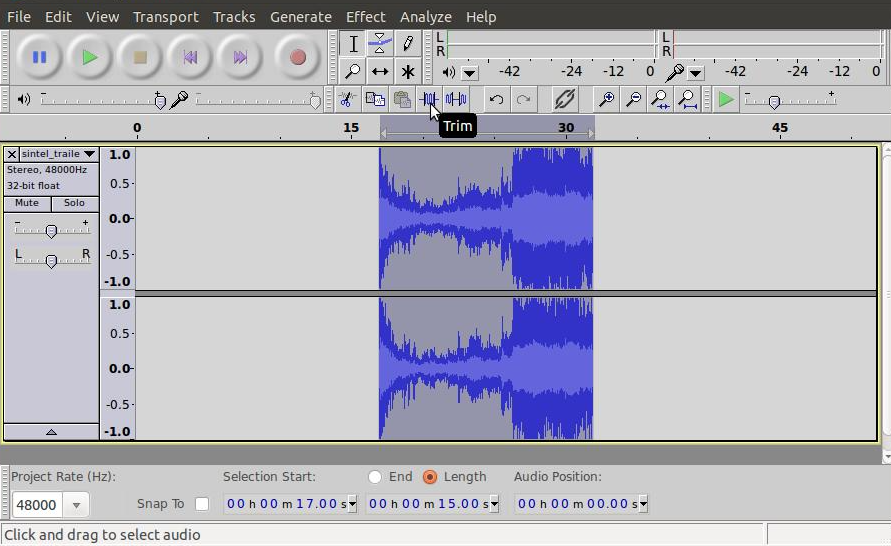Undo the last action
This screenshot has width=891, height=546.
tap(496, 100)
